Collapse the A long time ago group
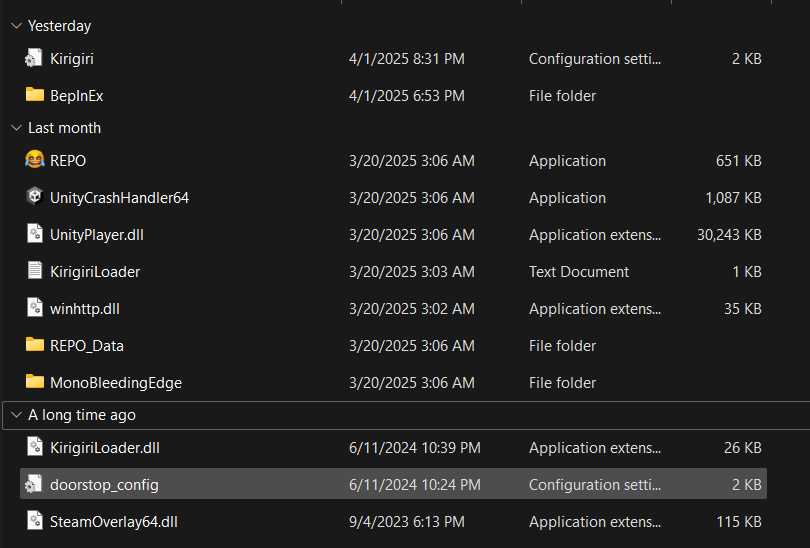The image size is (810, 548). 15,415
